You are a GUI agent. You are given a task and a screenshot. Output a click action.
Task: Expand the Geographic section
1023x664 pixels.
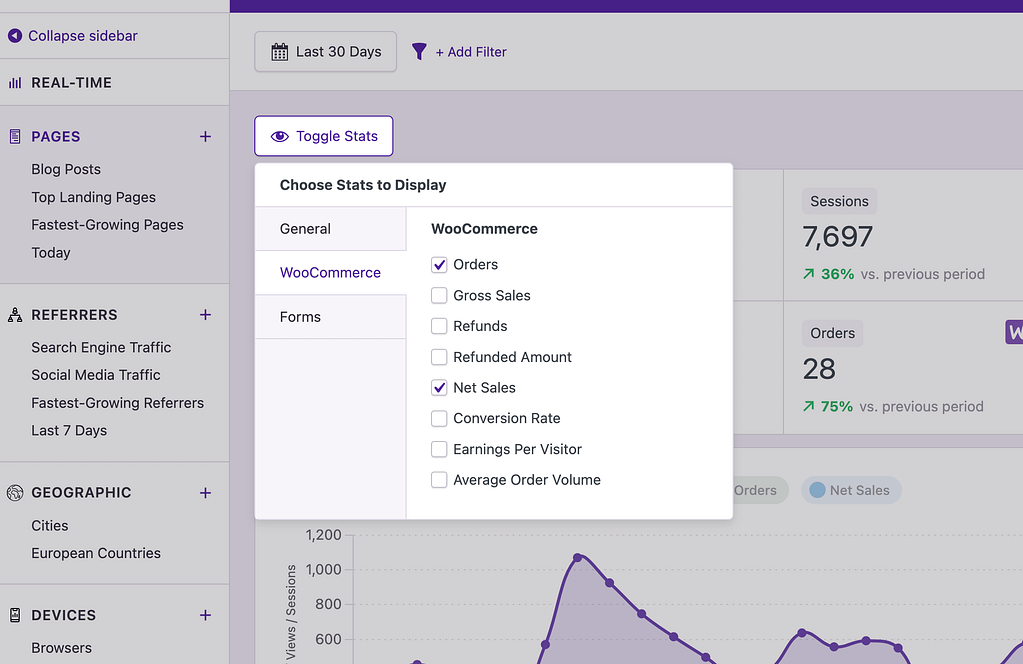(x=205, y=492)
